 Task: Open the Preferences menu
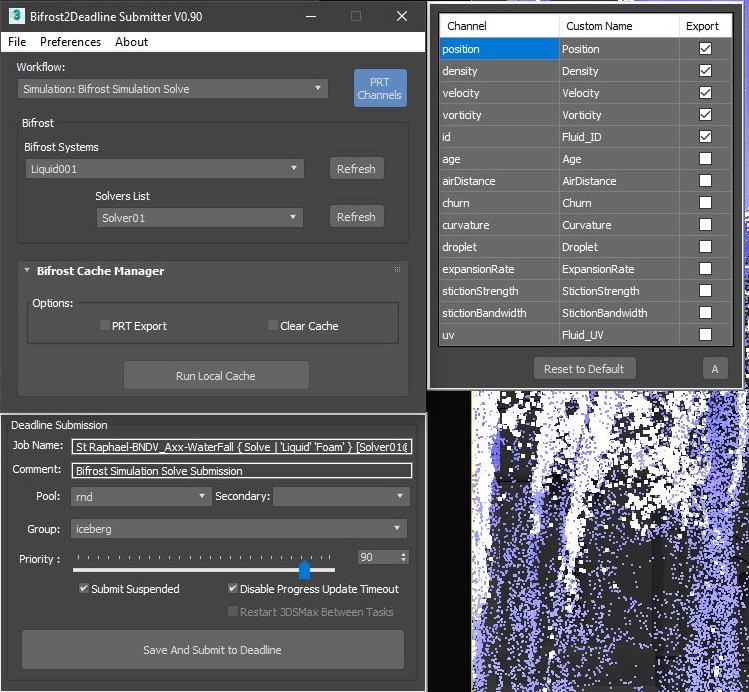[x=70, y=42]
